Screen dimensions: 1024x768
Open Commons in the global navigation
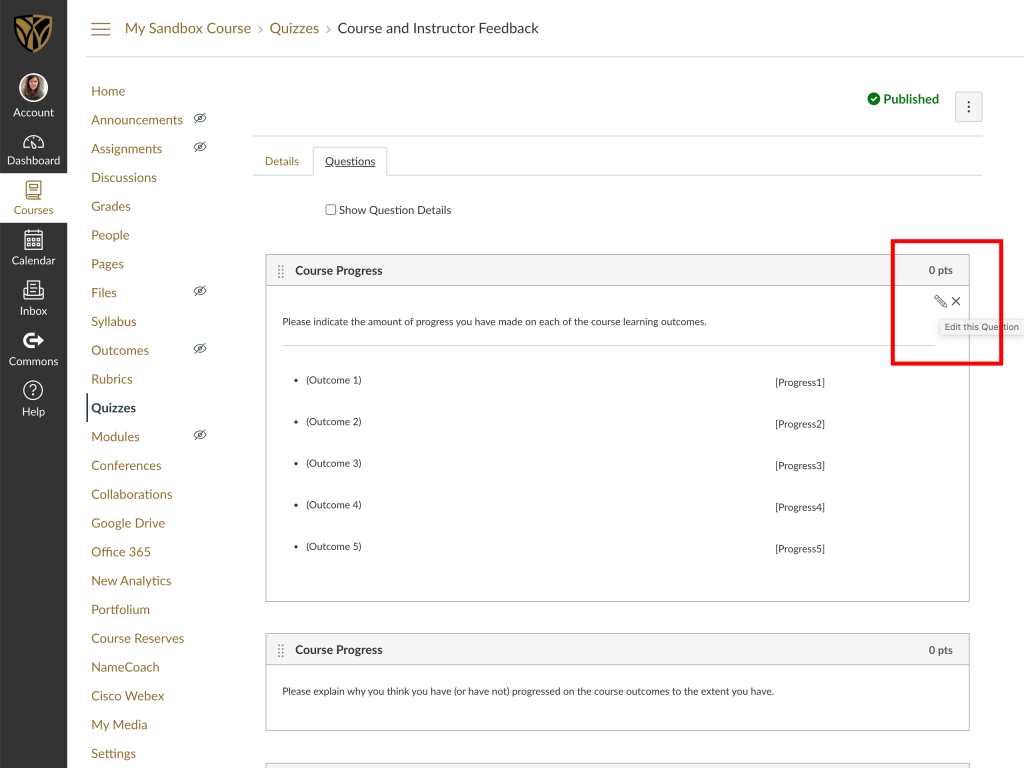[x=33, y=348]
